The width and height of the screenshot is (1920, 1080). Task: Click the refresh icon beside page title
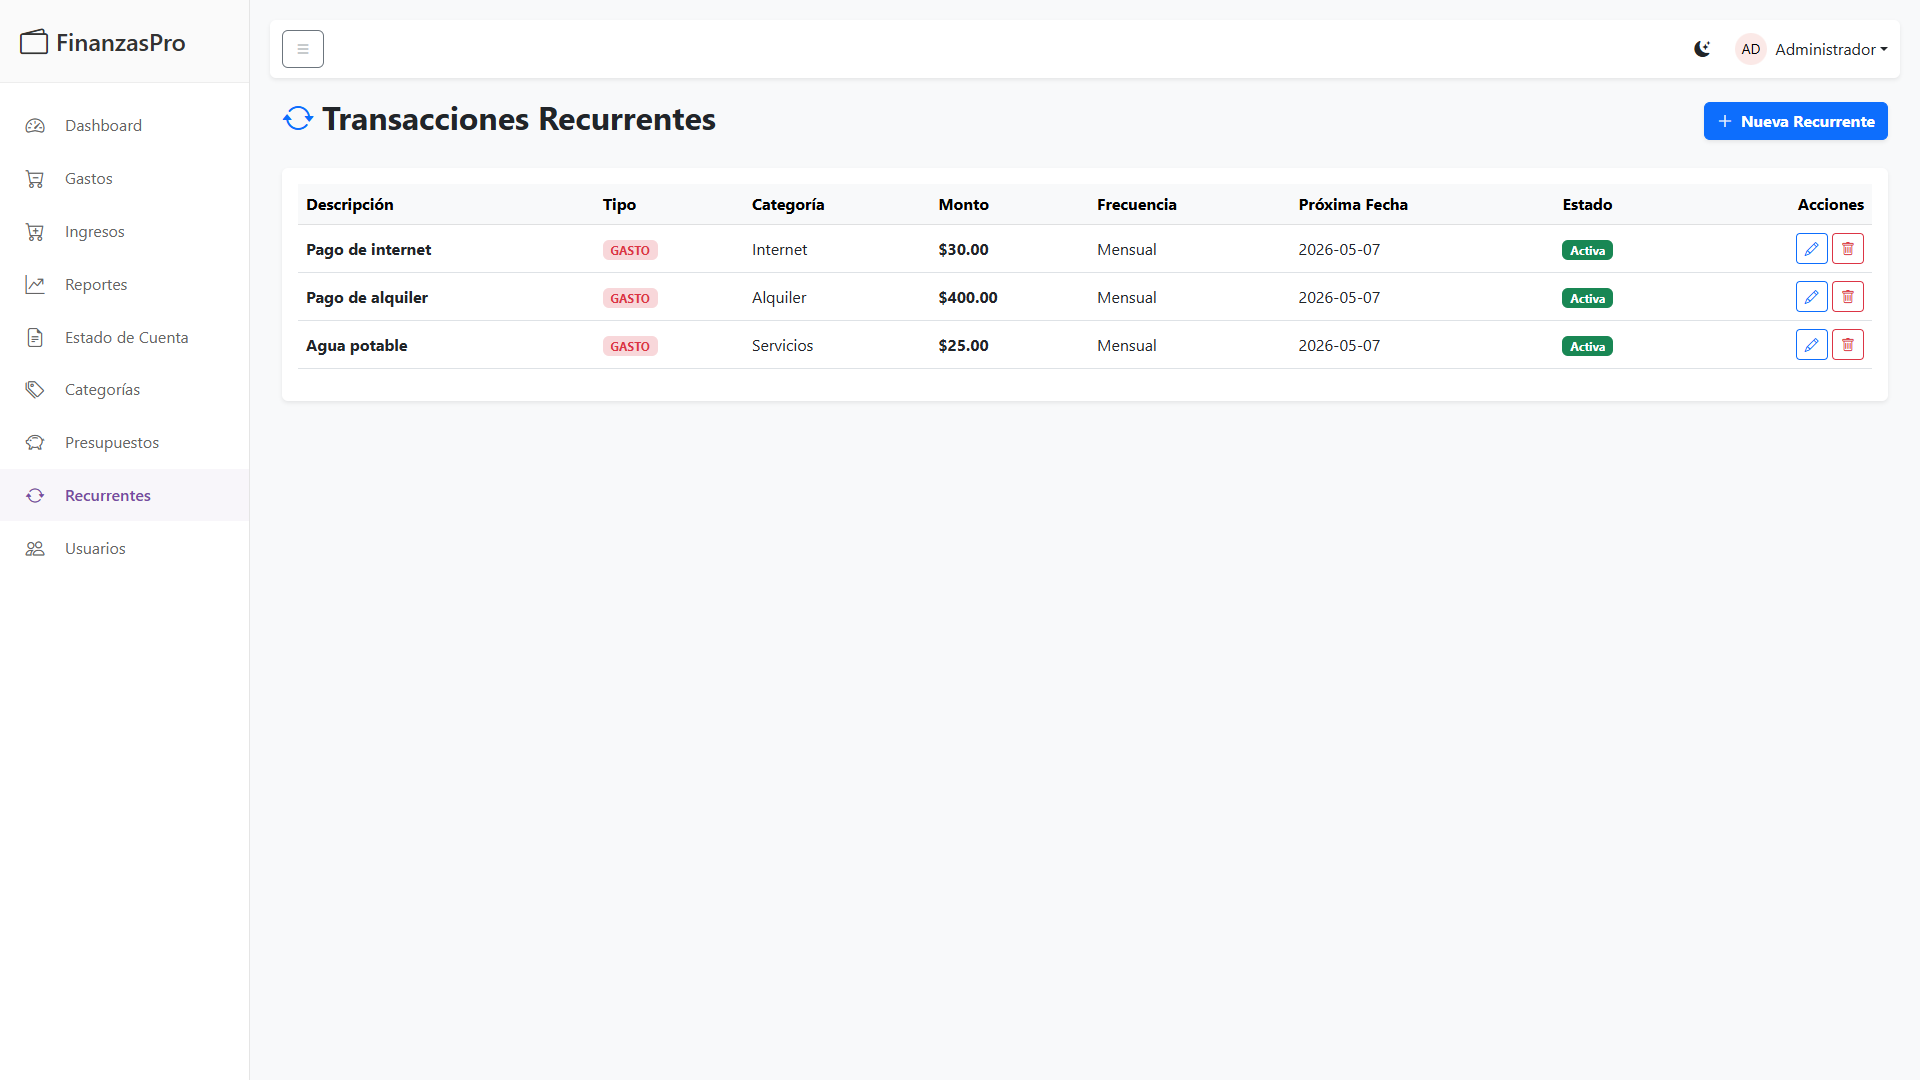298,119
